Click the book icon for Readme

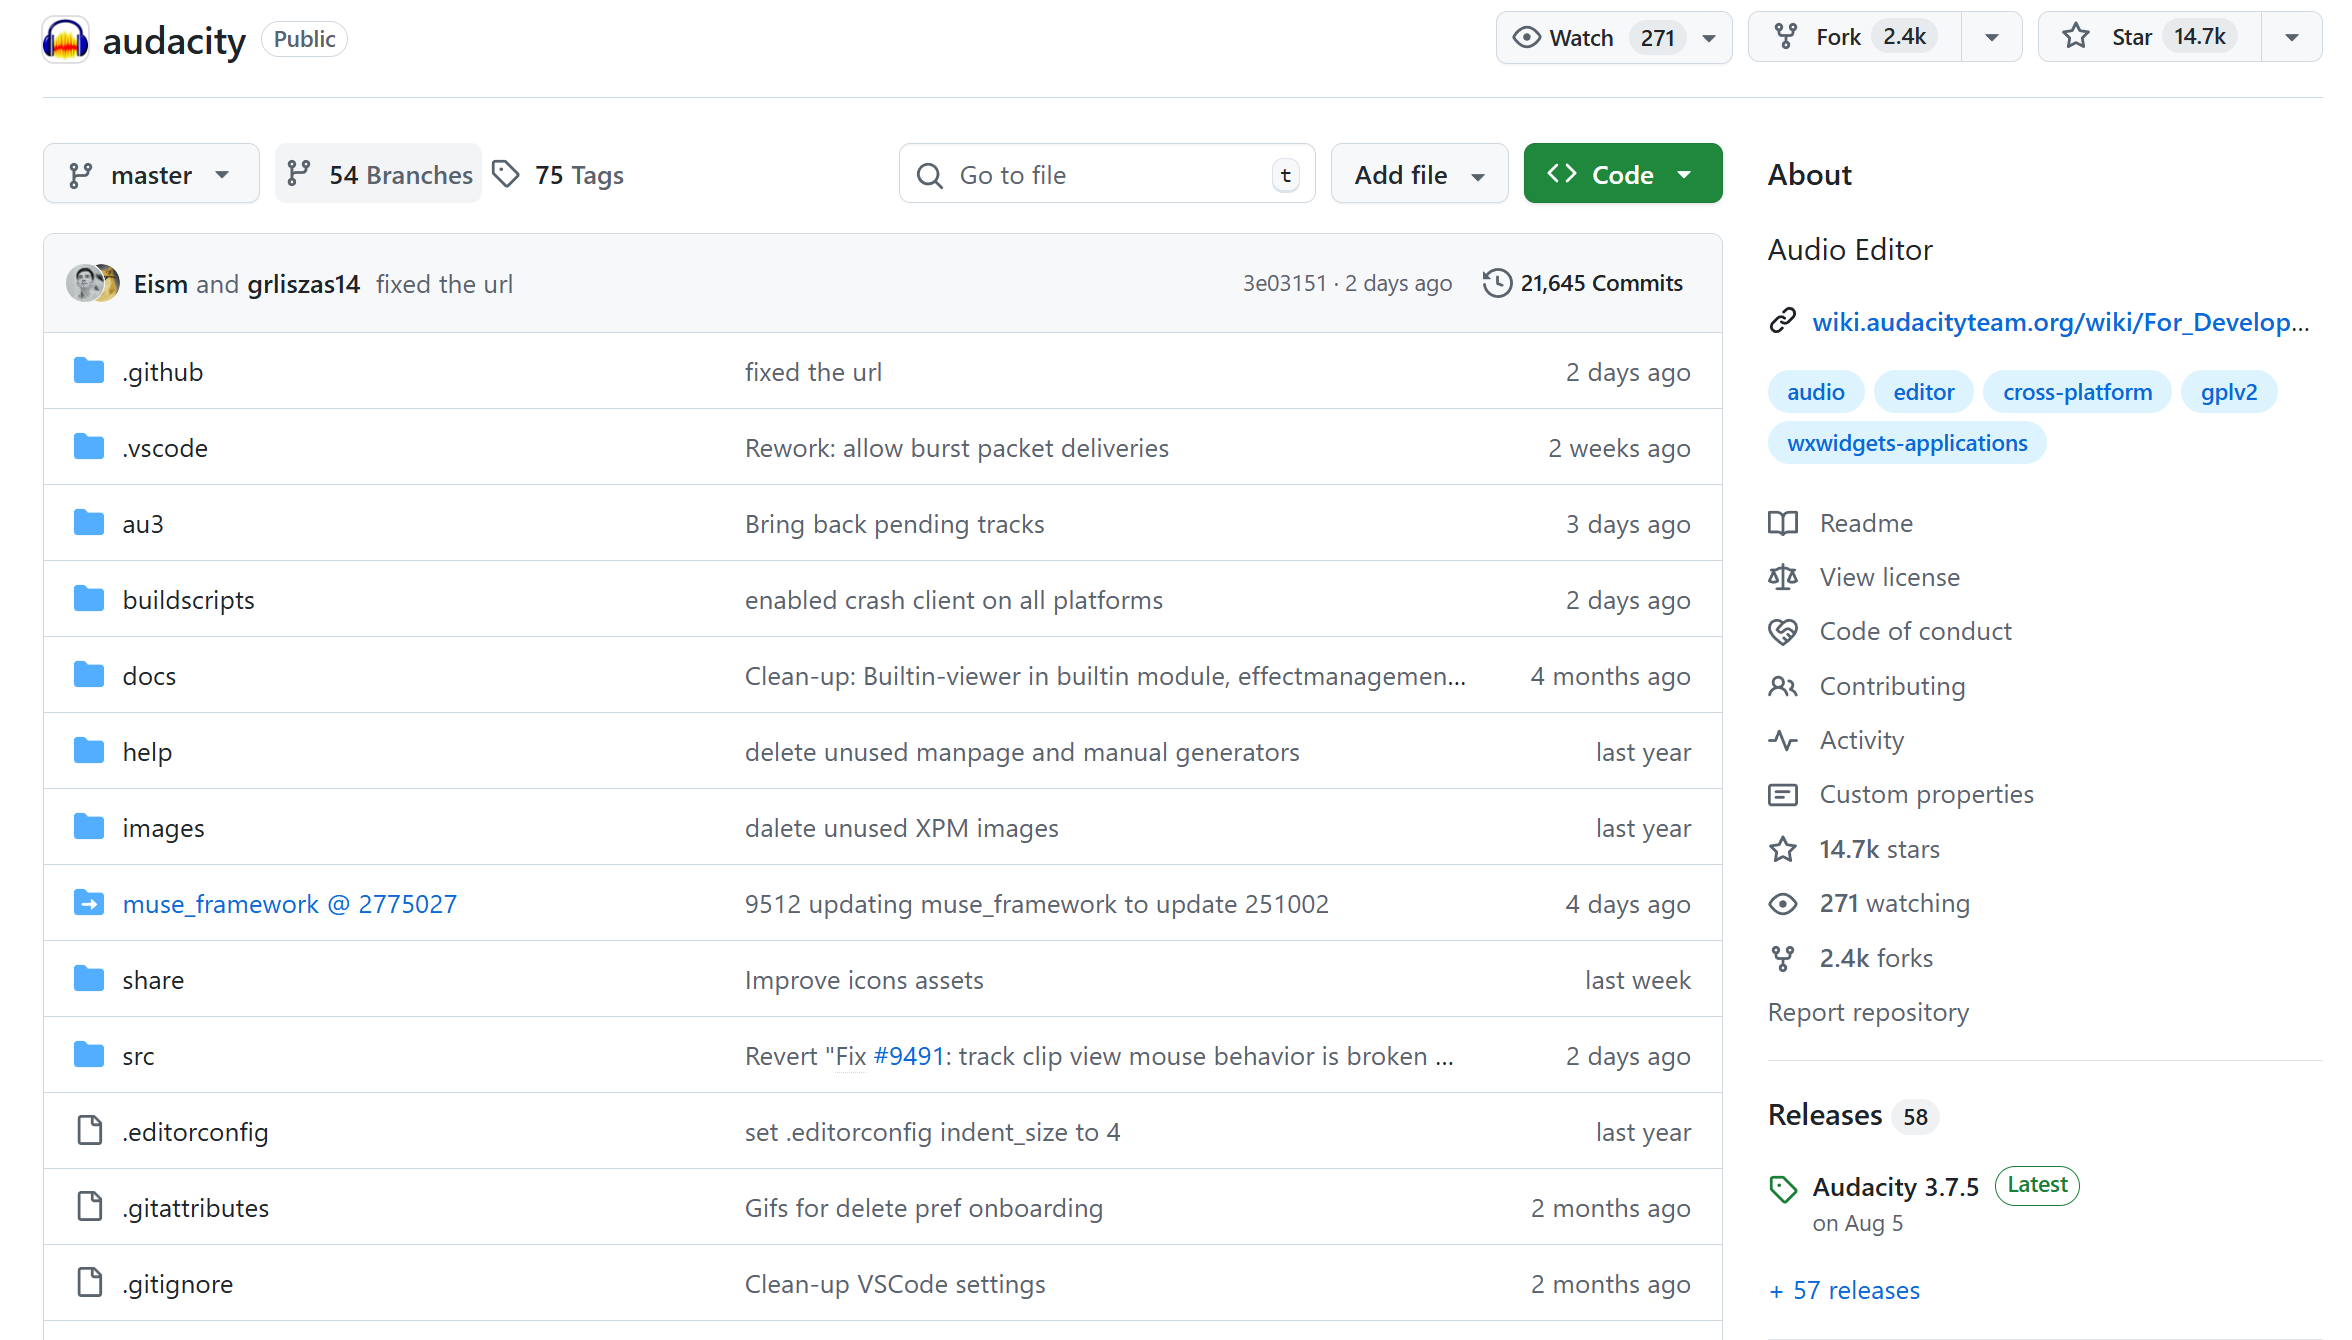coord(1782,523)
